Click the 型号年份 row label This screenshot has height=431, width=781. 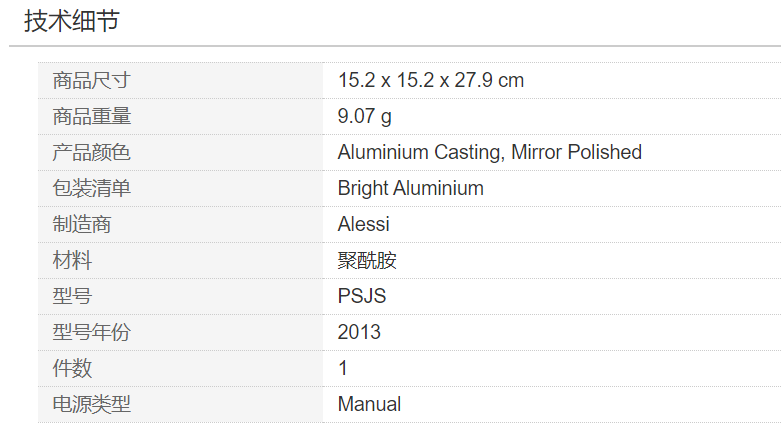click(92, 333)
